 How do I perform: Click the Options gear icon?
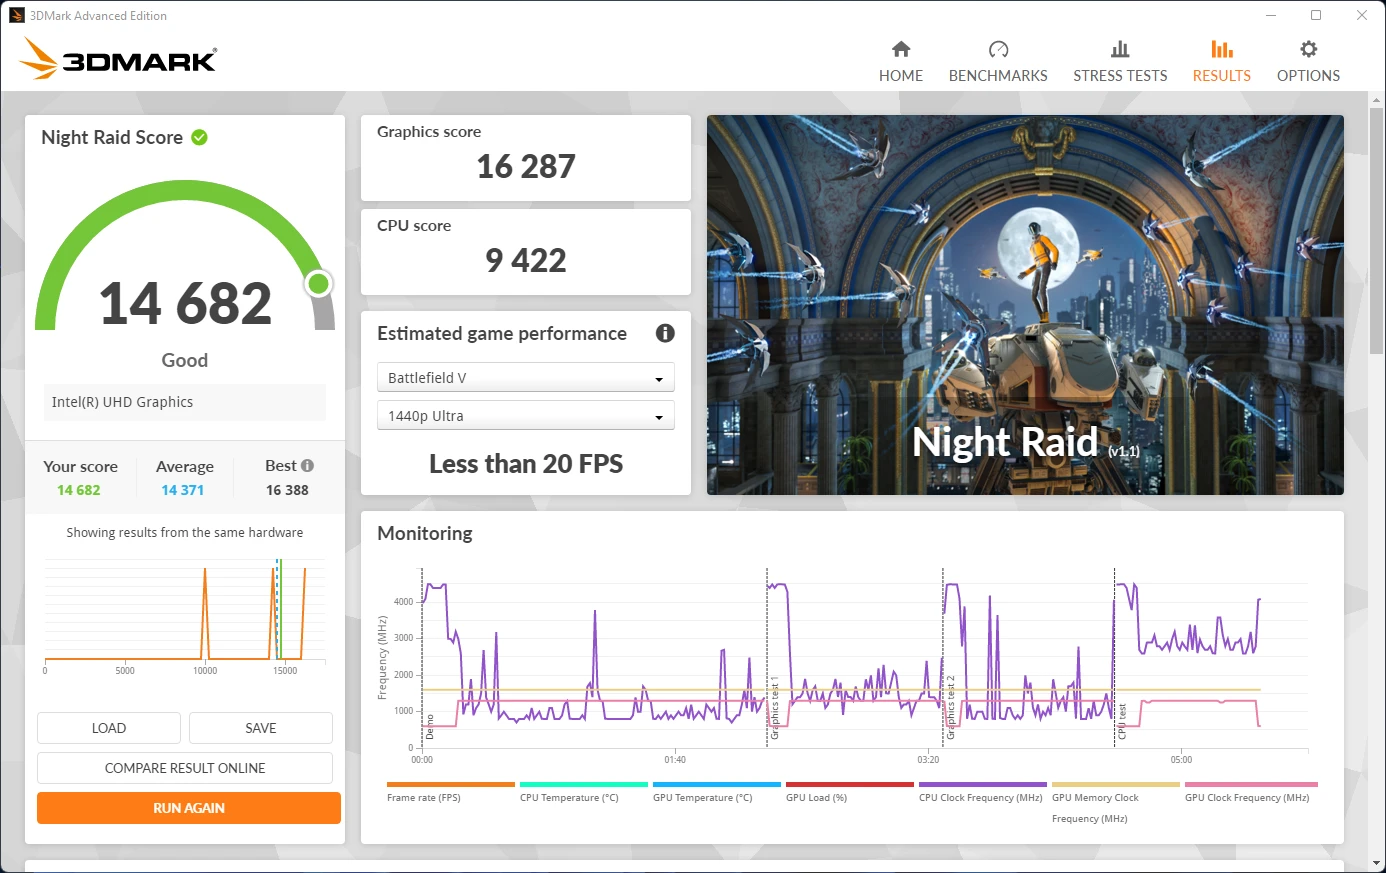tap(1308, 49)
